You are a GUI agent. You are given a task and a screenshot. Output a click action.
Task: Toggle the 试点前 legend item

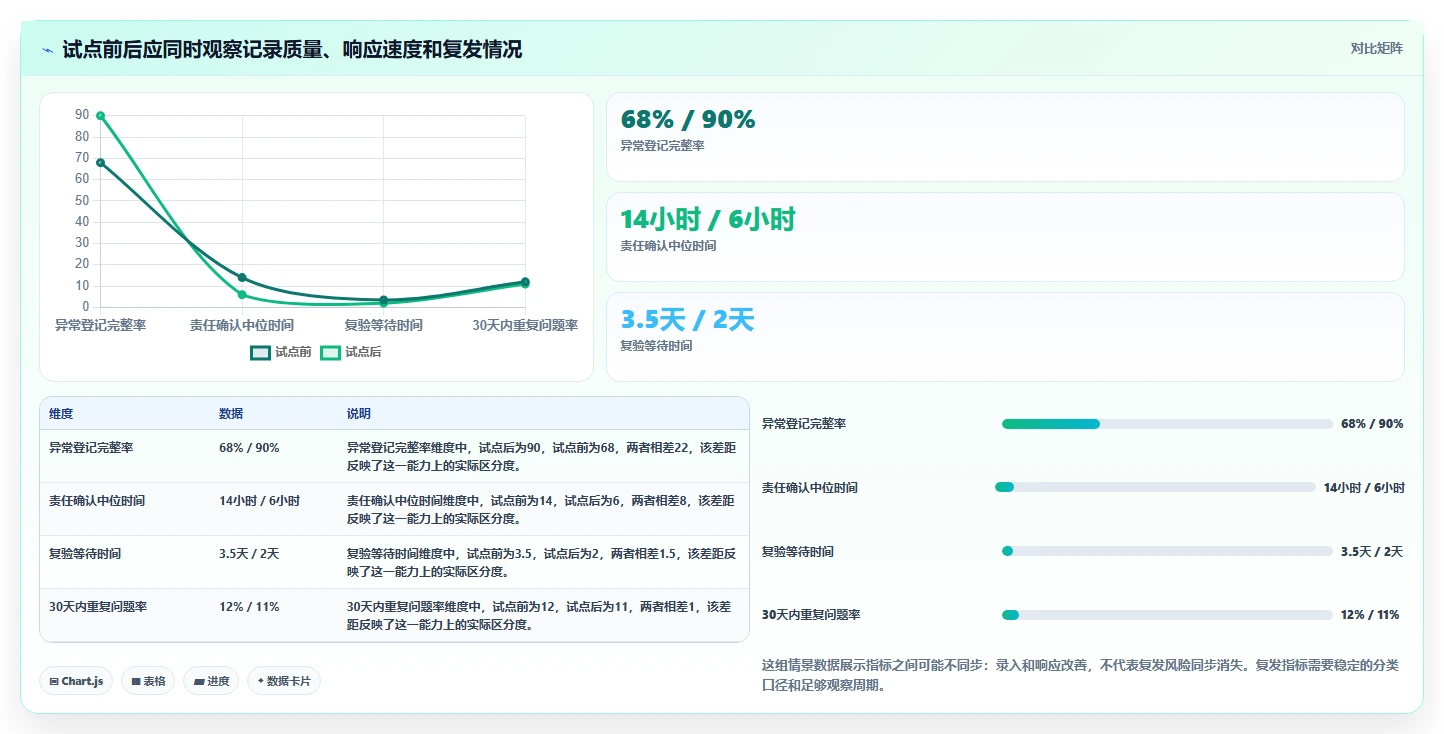point(281,352)
